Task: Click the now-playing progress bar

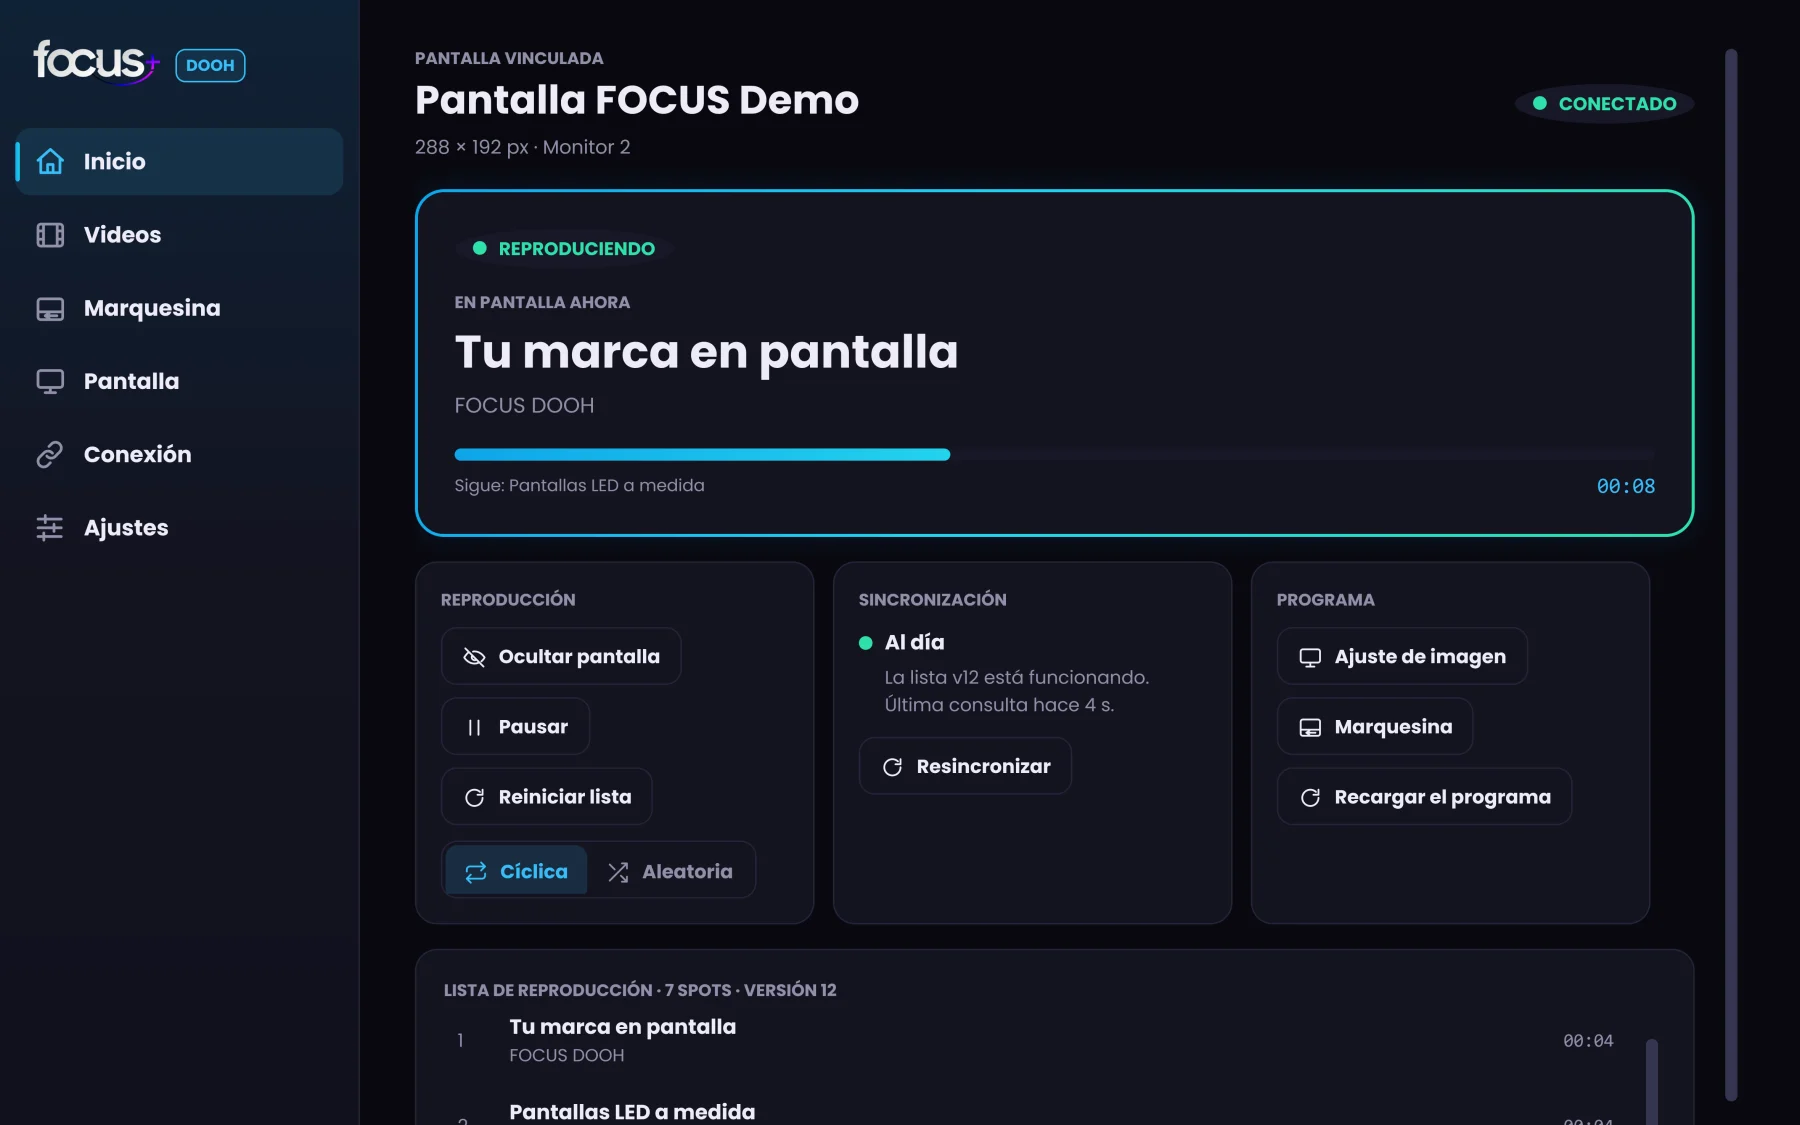Action: (1054, 455)
